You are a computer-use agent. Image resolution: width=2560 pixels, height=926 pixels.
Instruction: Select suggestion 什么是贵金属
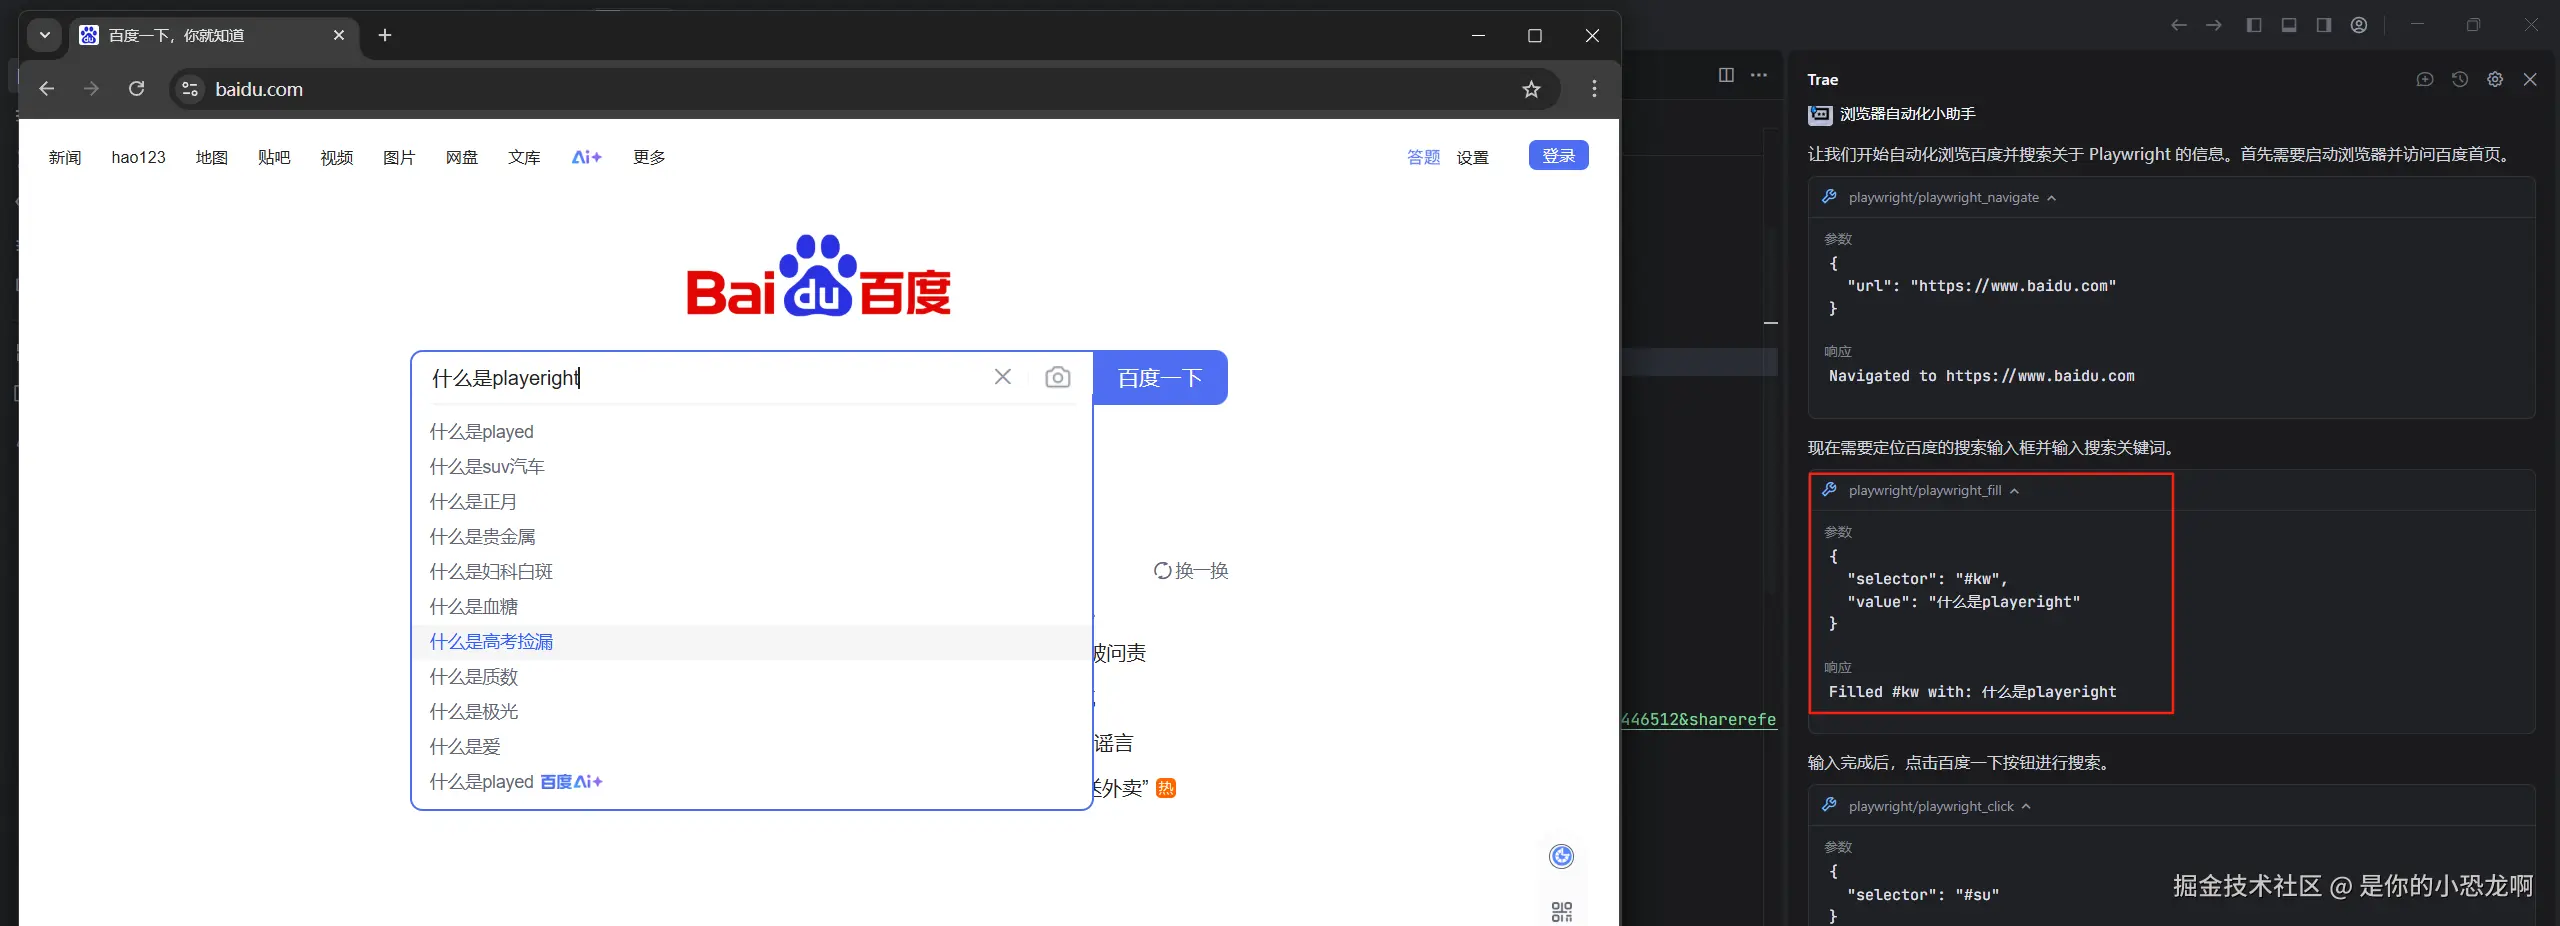pos(751,537)
